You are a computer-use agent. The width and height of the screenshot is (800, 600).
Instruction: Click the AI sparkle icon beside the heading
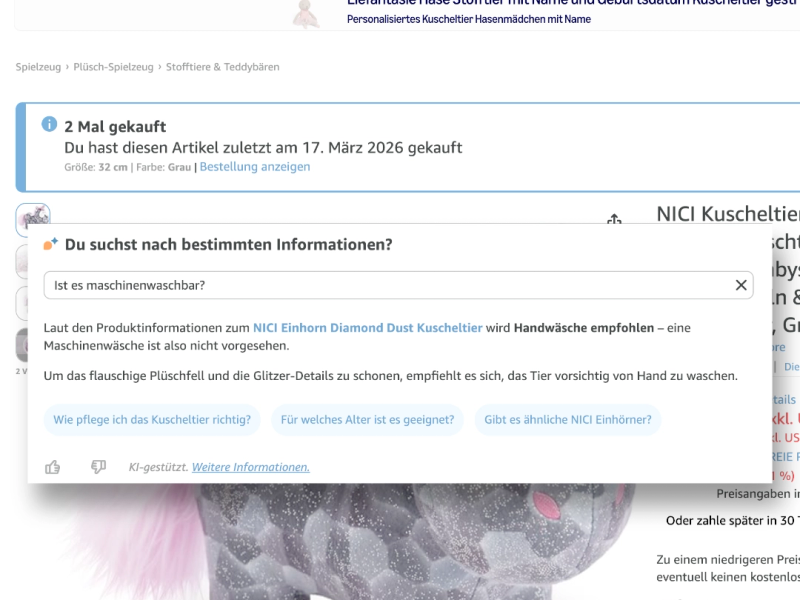[x=51, y=244]
